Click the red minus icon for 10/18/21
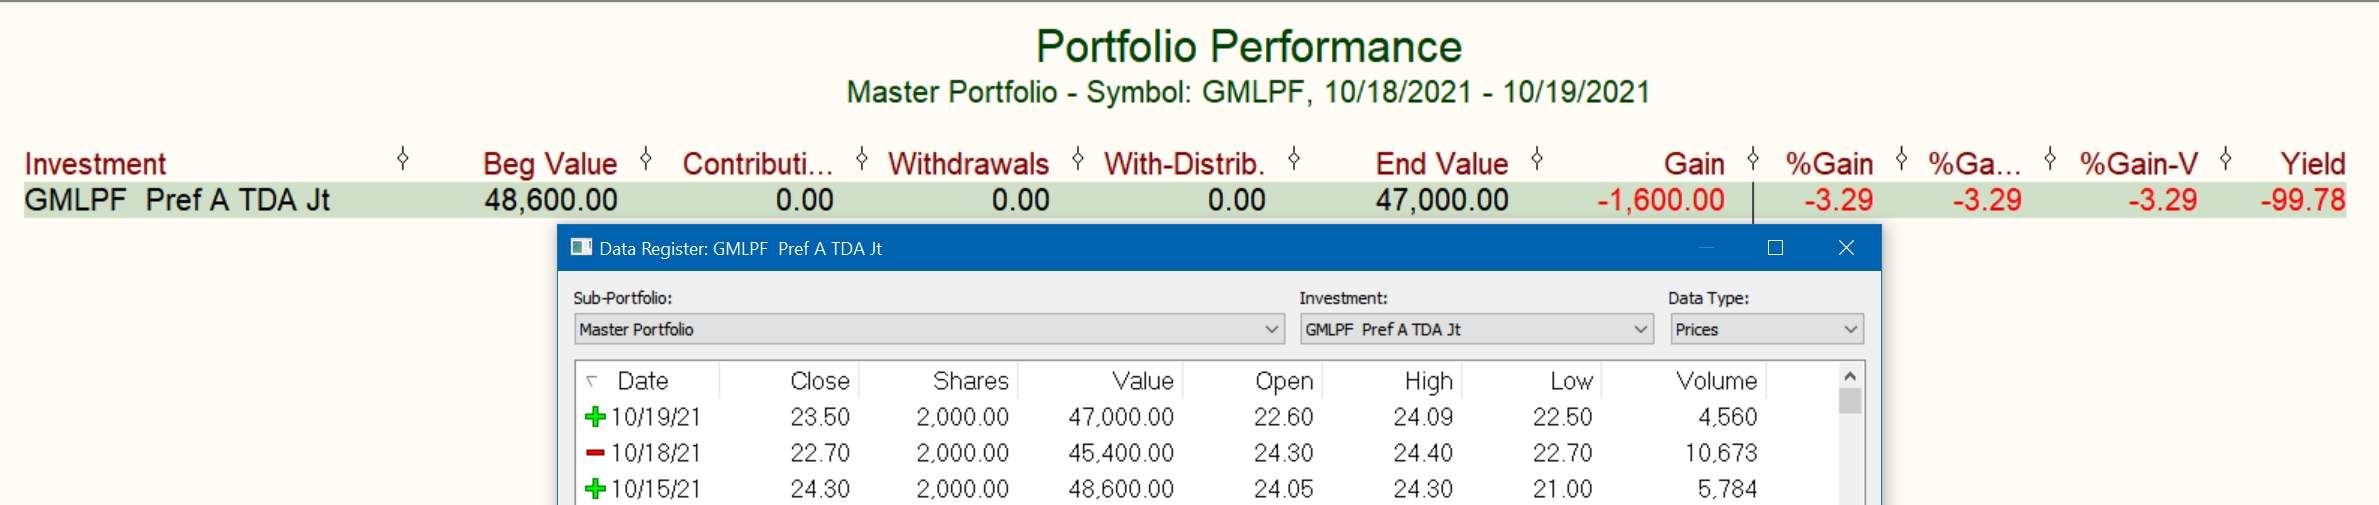2379x505 pixels. [x=595, y=453]
